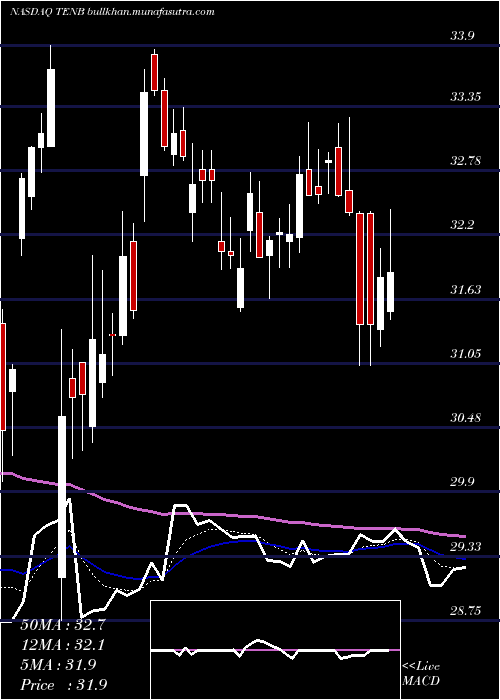Click the 33.9 price axis label

pyautogui.click(x=462, y=36)
